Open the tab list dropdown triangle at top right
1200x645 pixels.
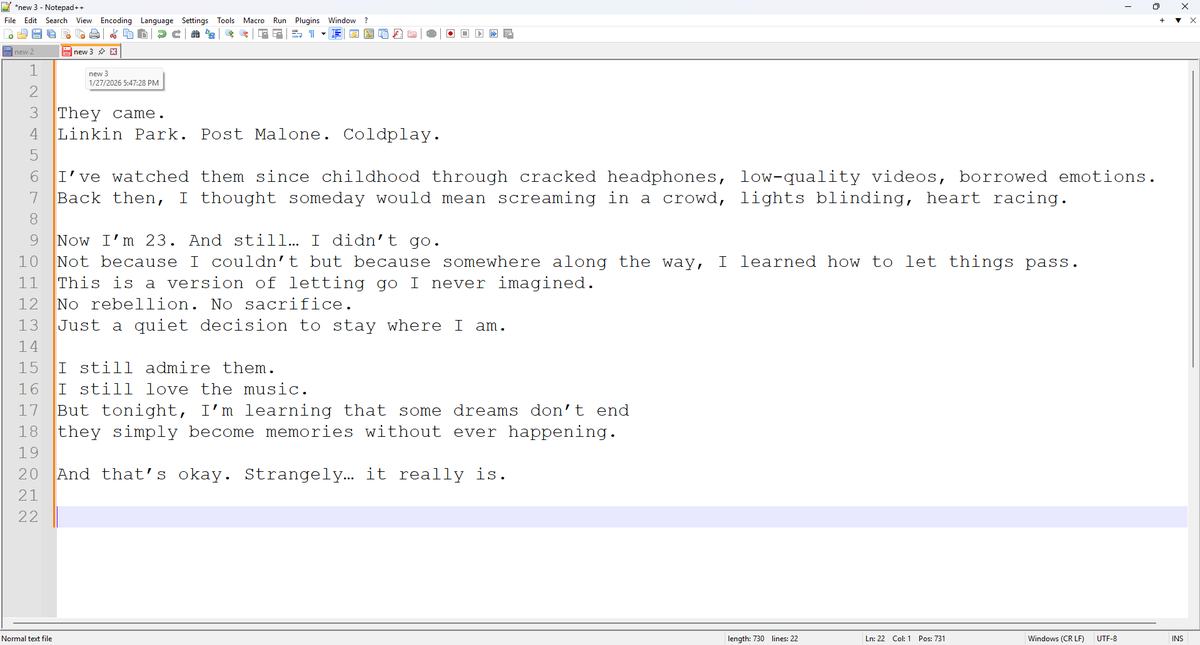coord(1177,20)
